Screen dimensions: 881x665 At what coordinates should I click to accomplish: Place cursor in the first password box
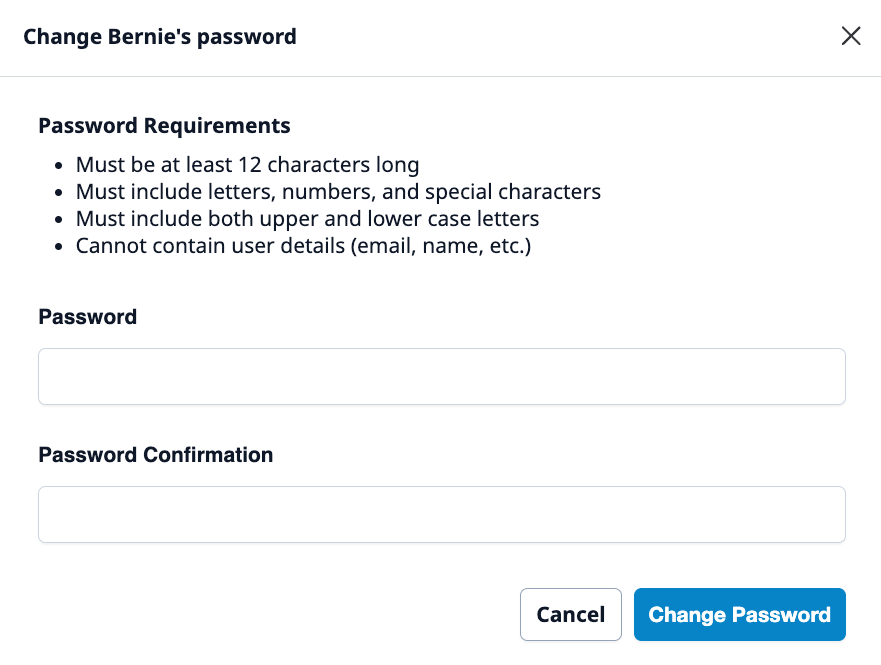441,376
